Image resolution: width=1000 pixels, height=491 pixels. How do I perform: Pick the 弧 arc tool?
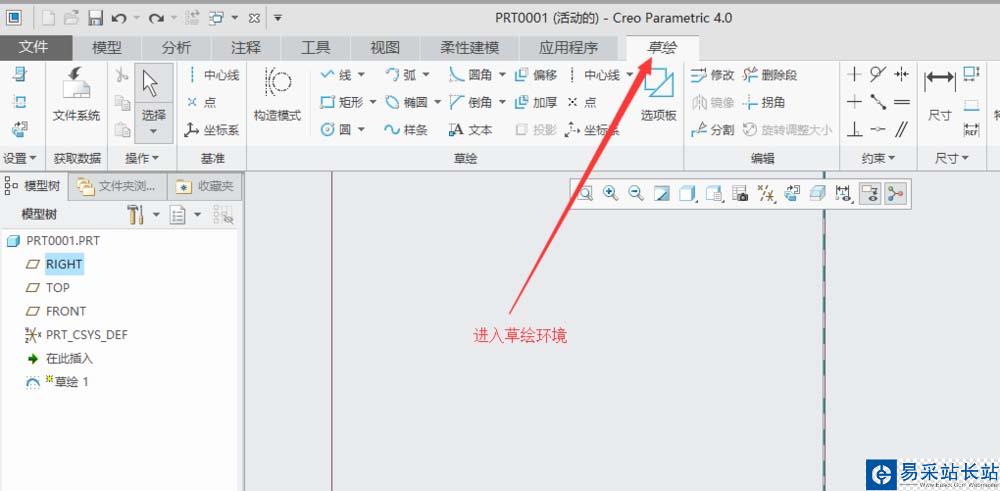(401, 75)
